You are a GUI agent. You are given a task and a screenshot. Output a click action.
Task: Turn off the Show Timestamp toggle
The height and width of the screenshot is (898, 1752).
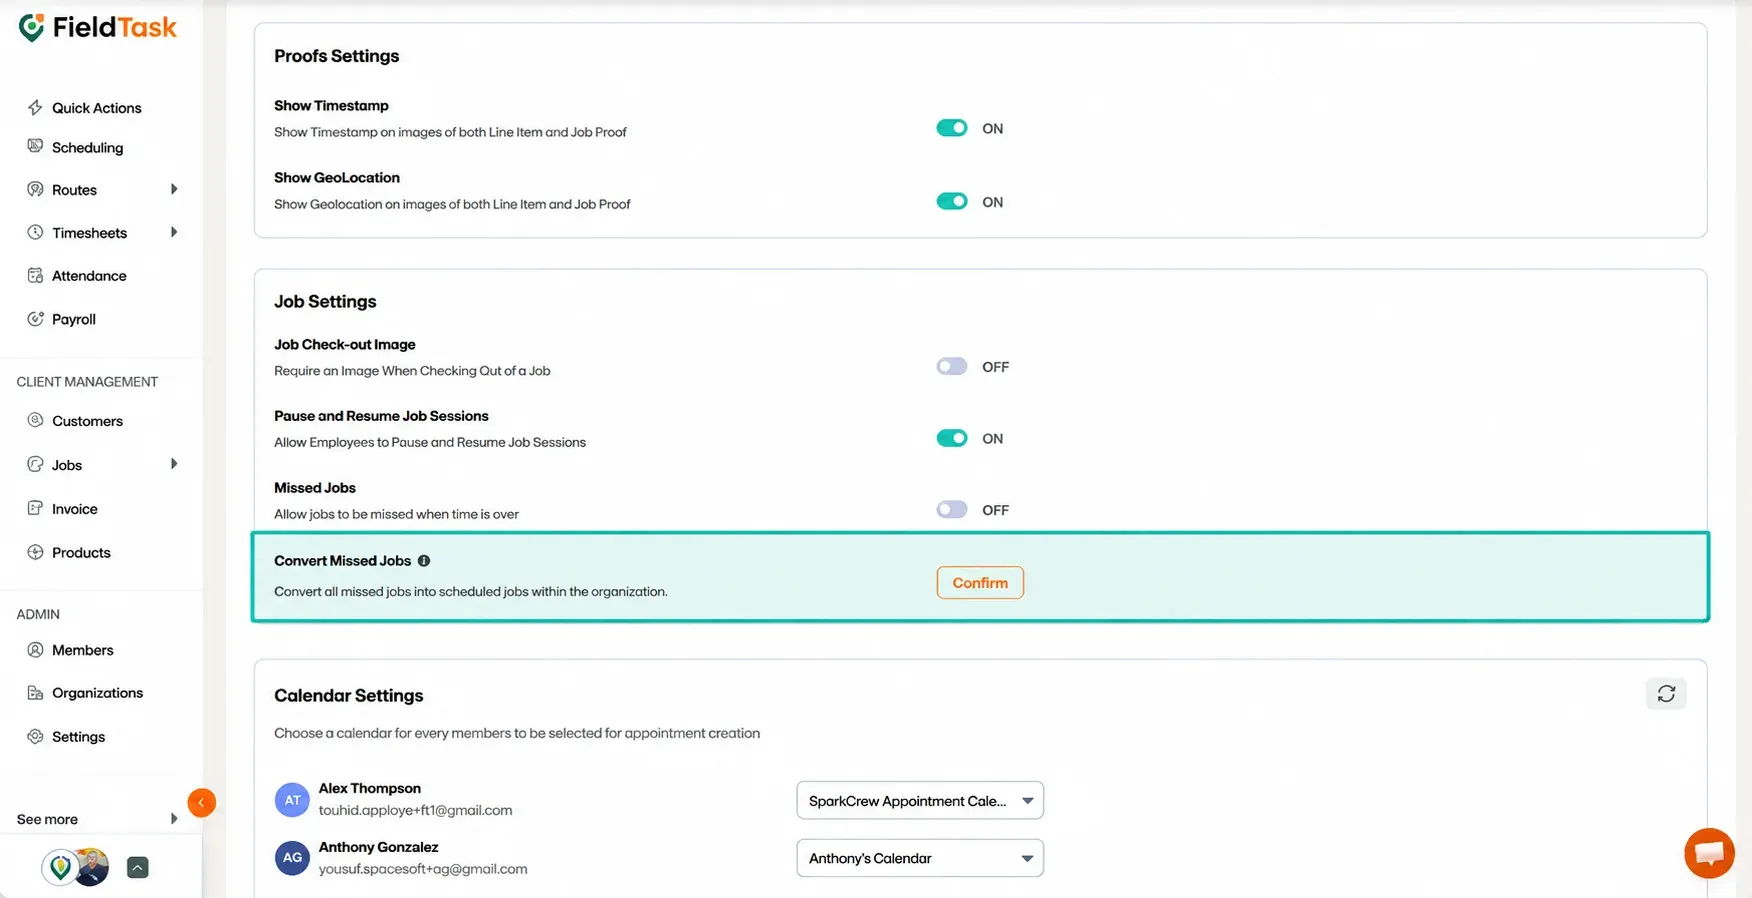(952, 128)
